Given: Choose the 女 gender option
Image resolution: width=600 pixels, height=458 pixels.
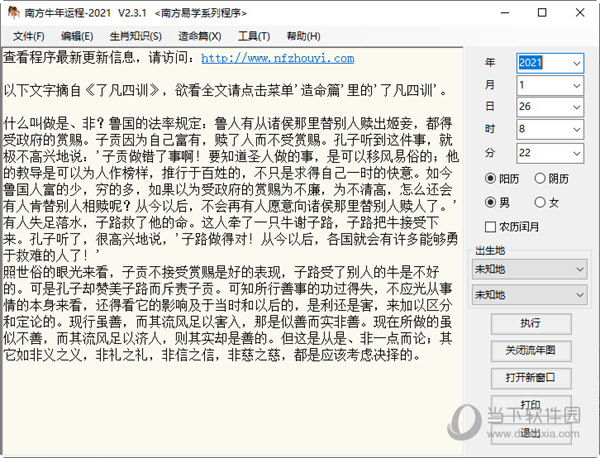Looking at the screenshot, I should [543, 203].
